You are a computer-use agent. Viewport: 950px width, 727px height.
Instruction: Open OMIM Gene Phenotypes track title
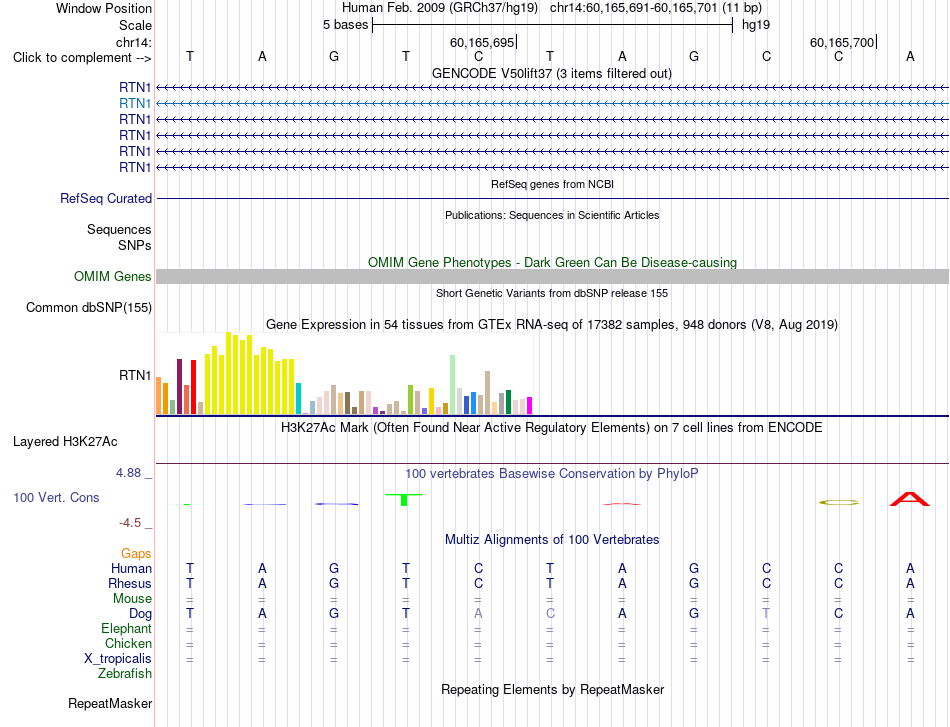click(x=552, y=262)
